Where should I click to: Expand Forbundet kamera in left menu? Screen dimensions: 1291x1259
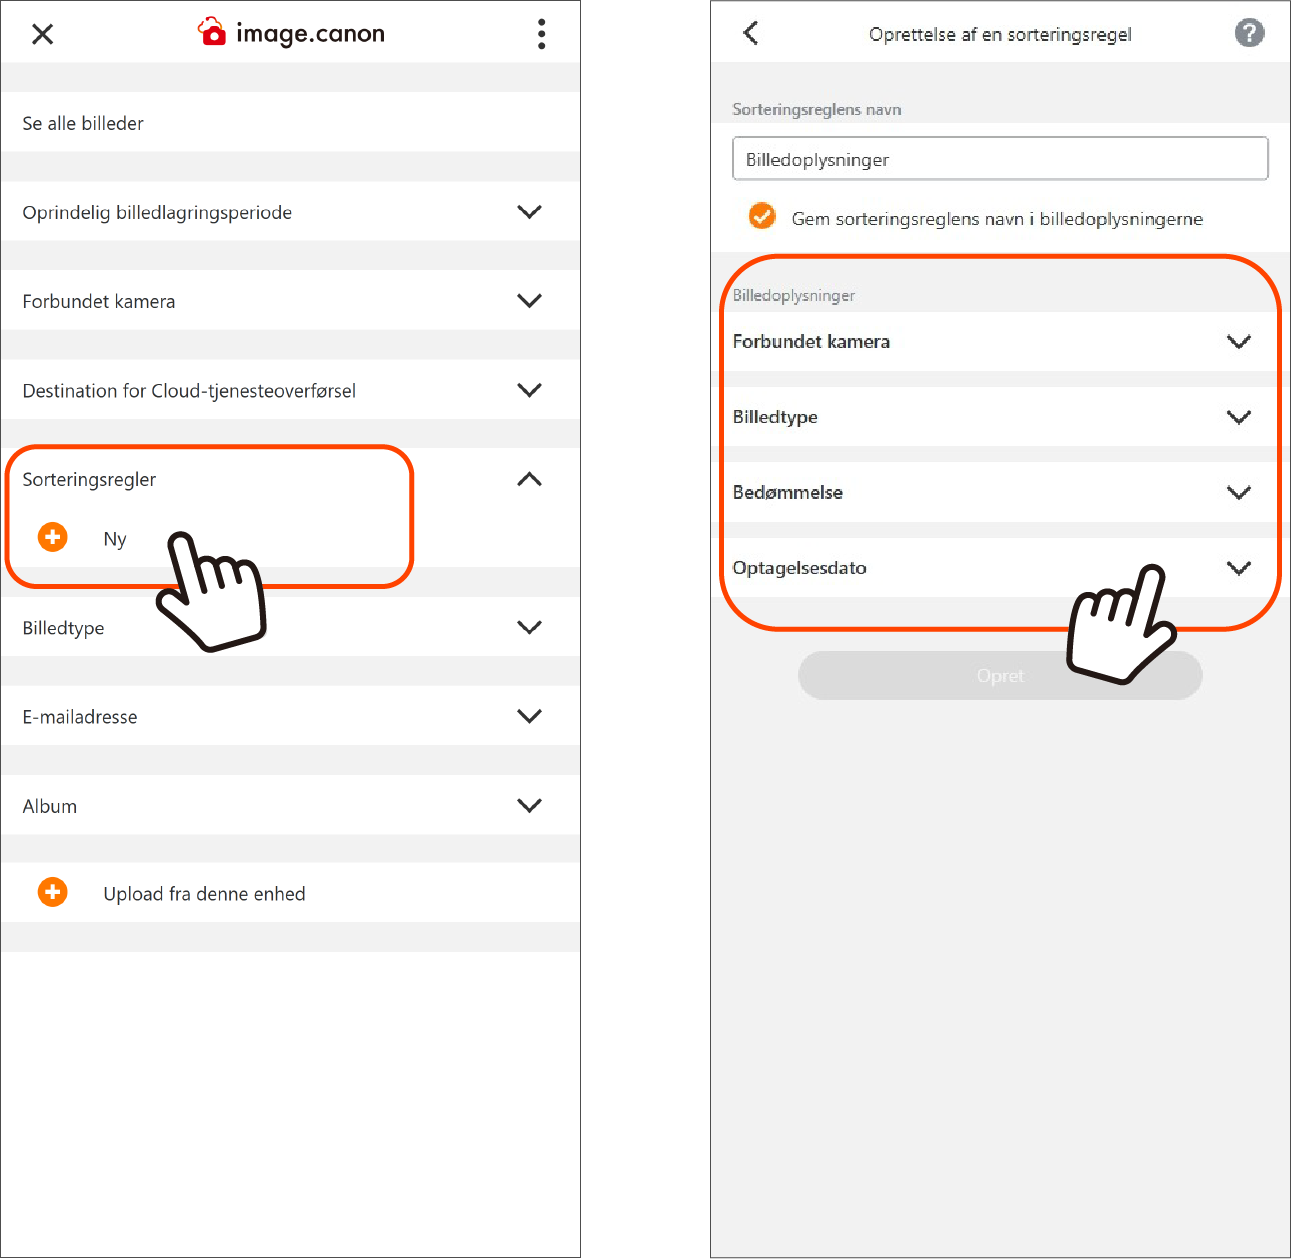(290, 300)
